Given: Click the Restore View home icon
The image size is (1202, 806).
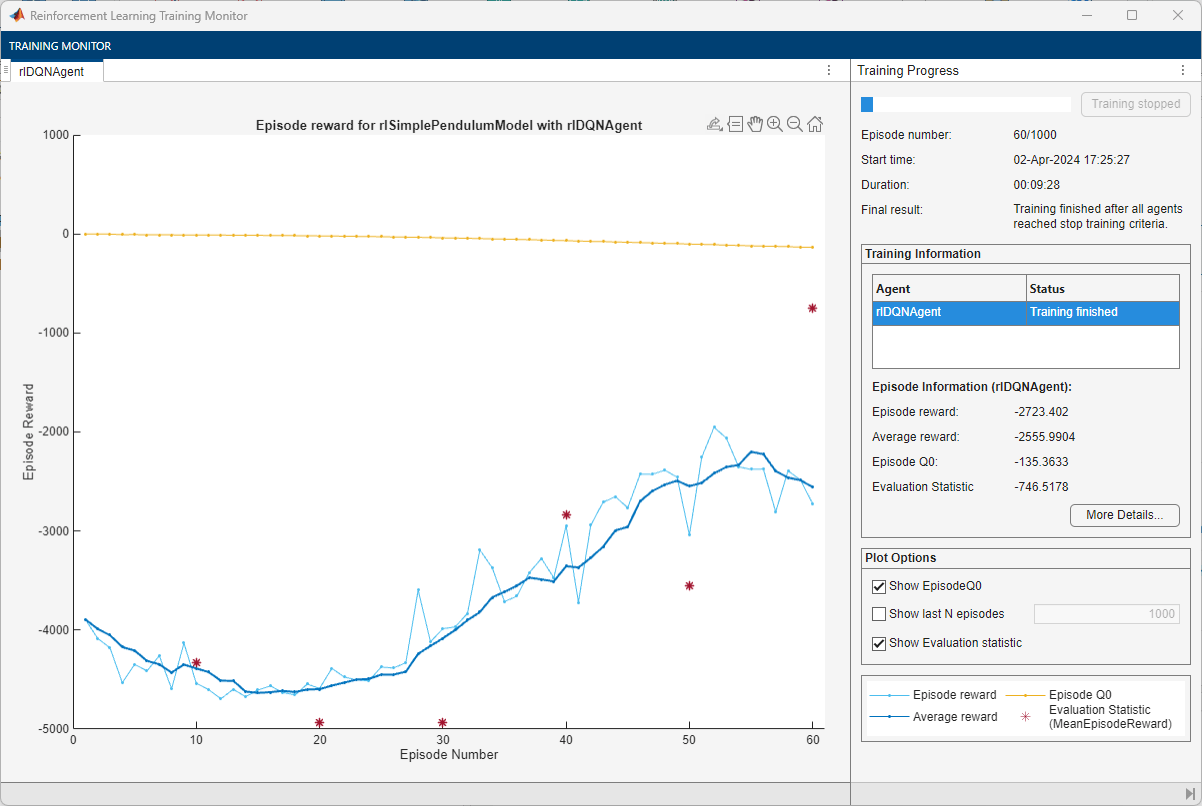Looking at the screenshot, I should pos(815,124).
